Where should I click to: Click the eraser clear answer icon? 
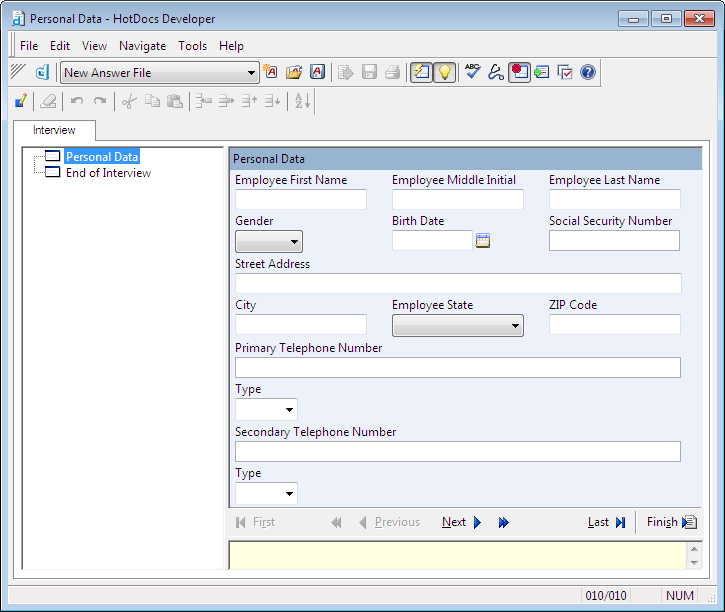[48, 101]
